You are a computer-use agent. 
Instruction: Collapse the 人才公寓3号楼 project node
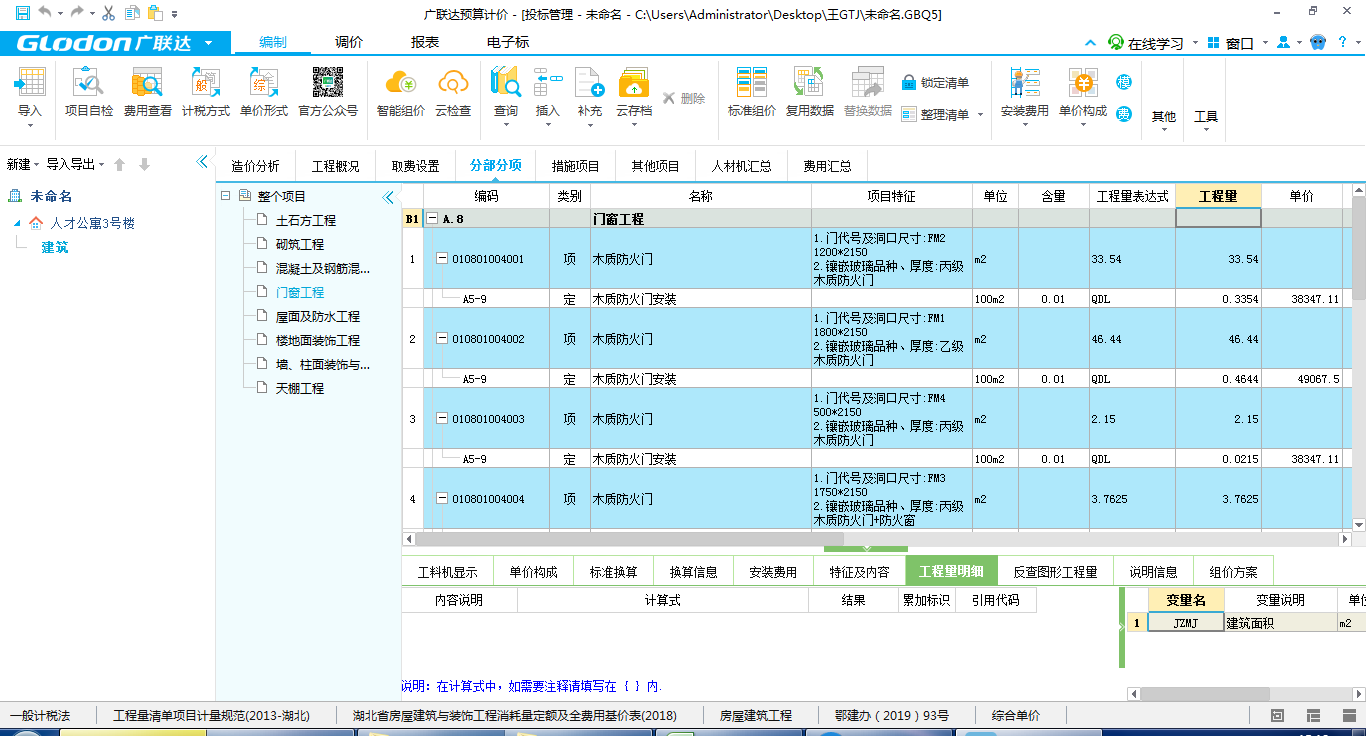click(17, 223)
